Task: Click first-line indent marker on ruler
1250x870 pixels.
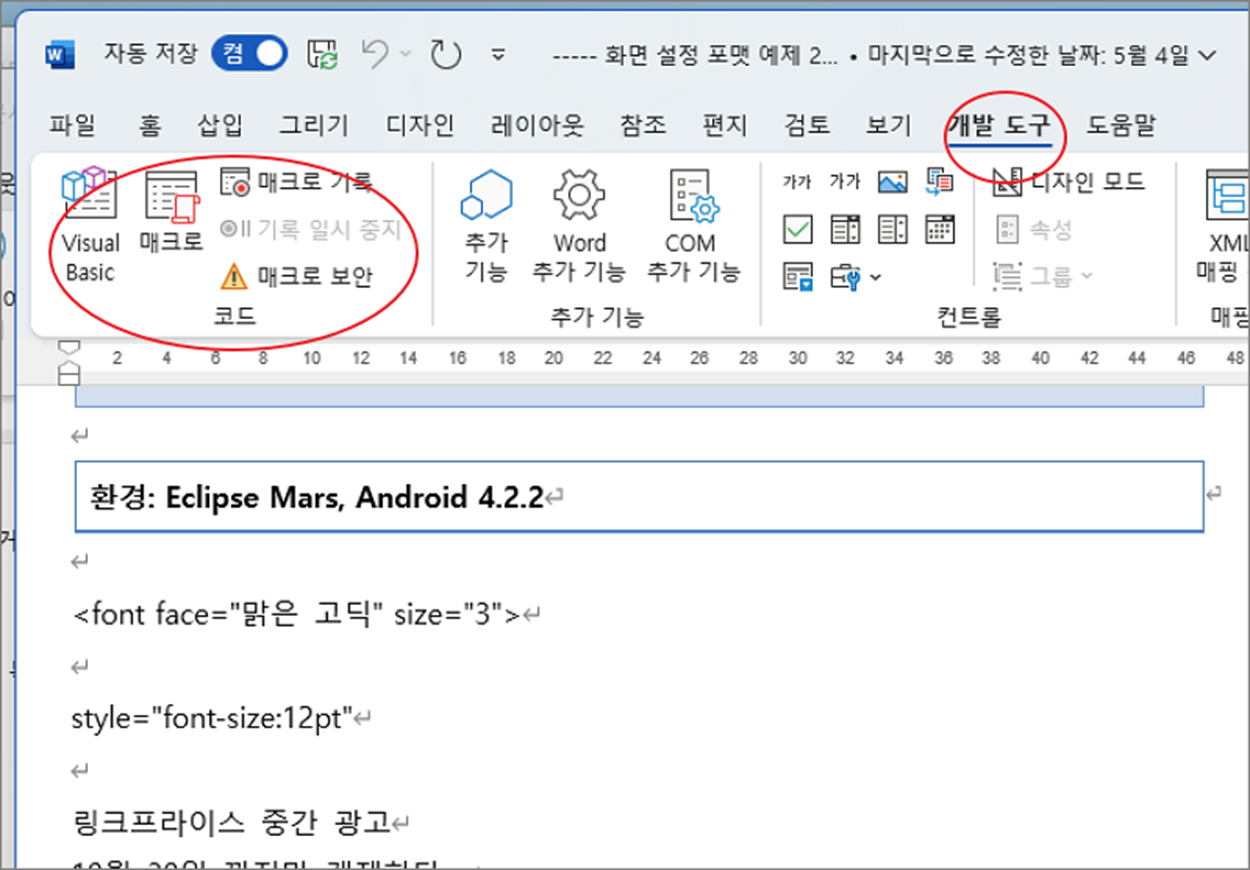Action: [69, 348]
